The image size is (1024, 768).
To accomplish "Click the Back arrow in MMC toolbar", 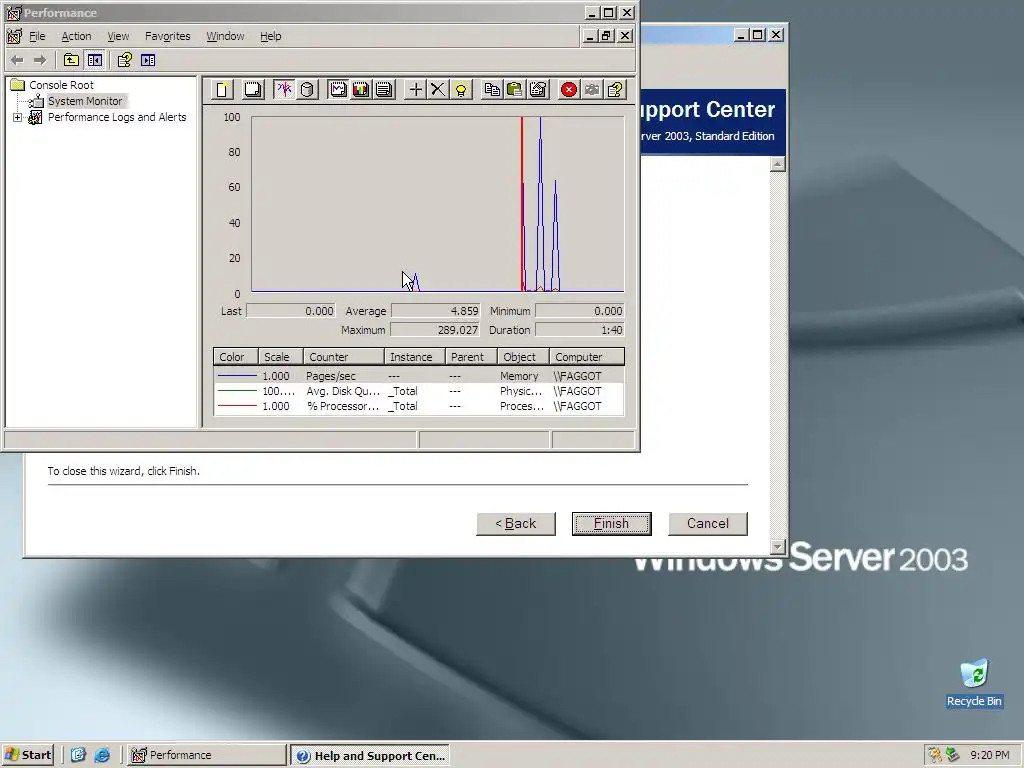I will [18, 60].
